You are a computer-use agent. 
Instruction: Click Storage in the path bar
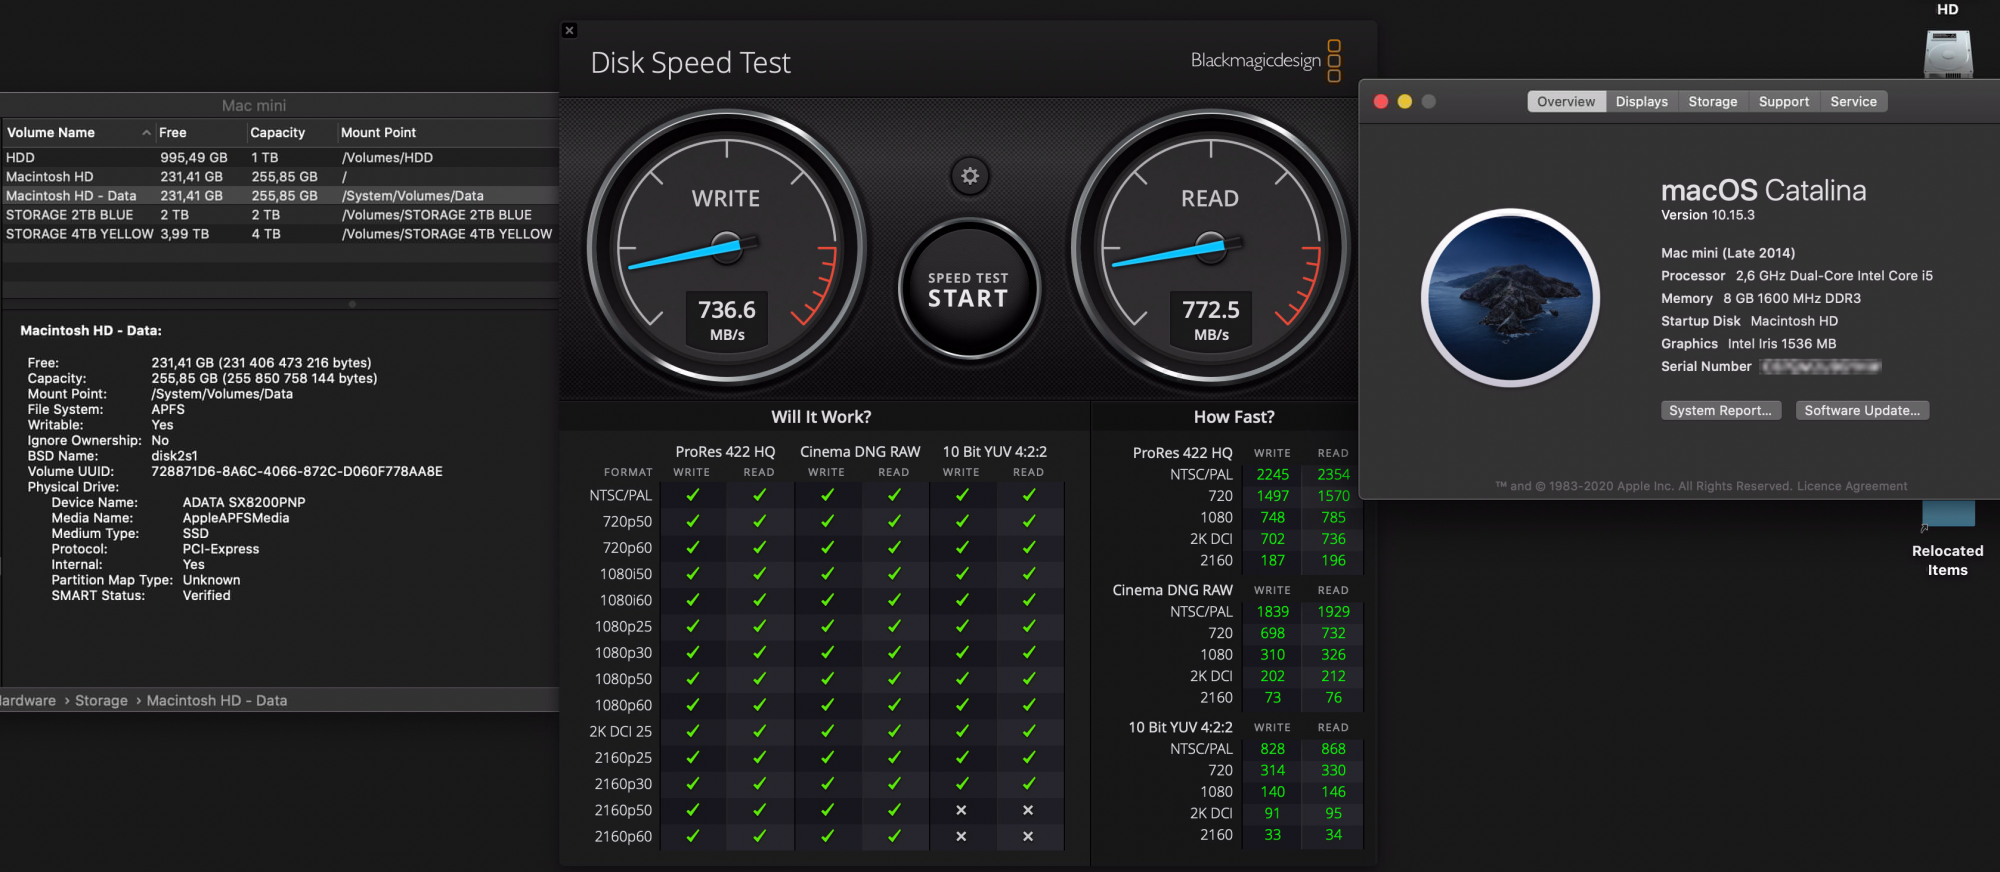click(x=101, y=701)
